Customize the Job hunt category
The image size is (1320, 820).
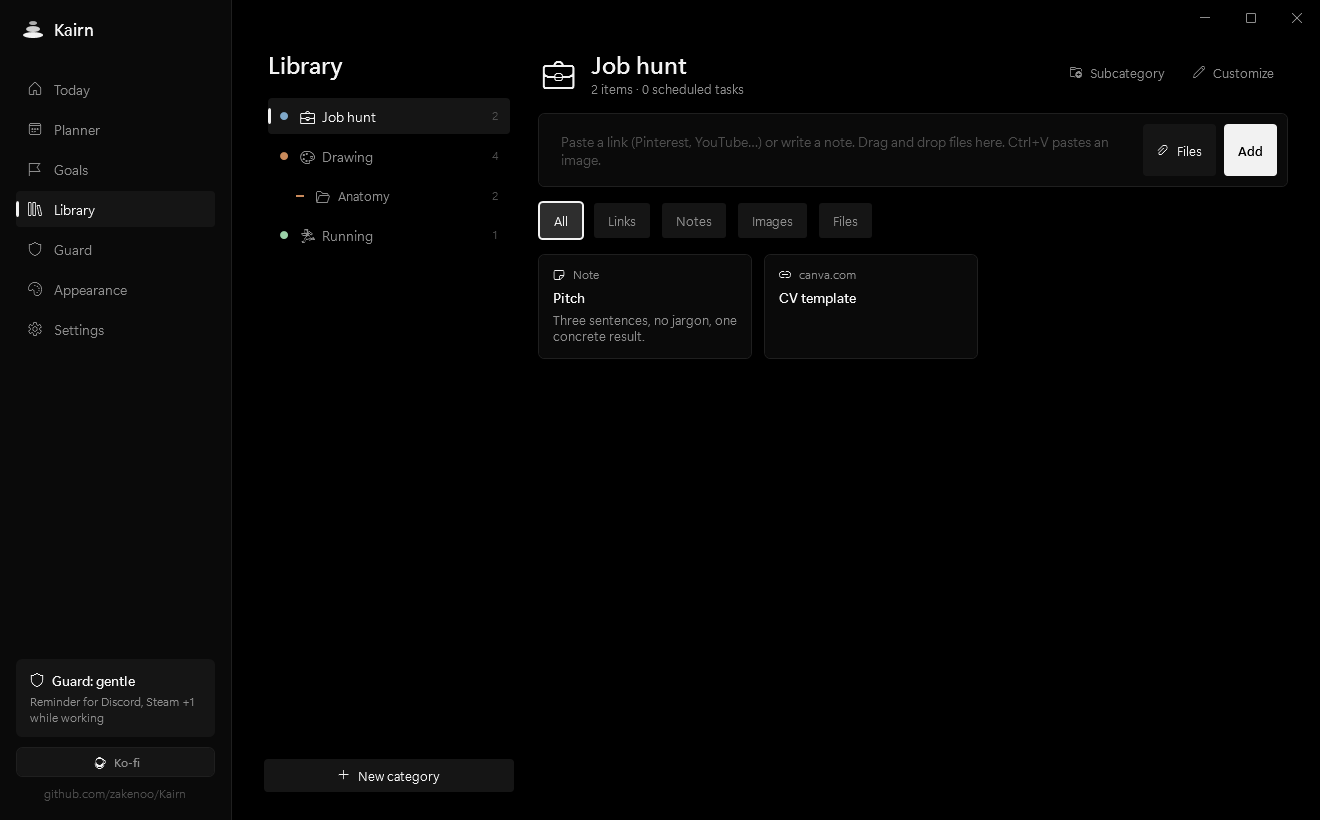click(x=1233, y=73)
